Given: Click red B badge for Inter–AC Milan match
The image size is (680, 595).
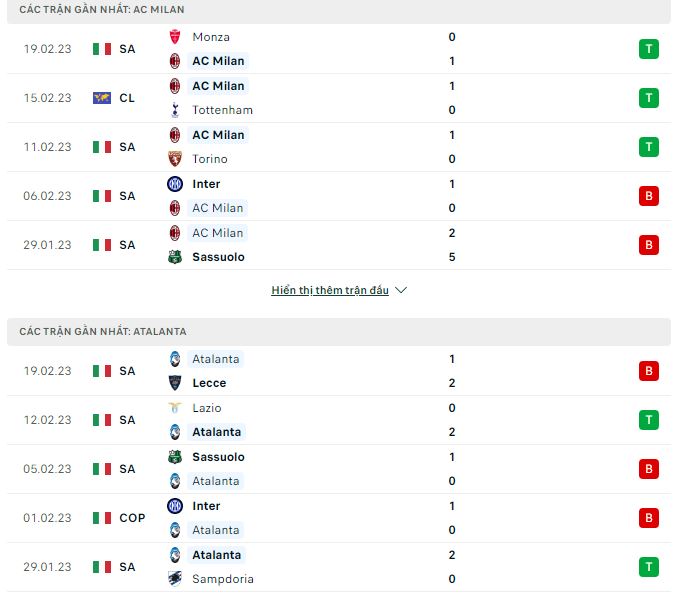Looking at the screenshot, I should pyautogui.click(x=649, y=196).
